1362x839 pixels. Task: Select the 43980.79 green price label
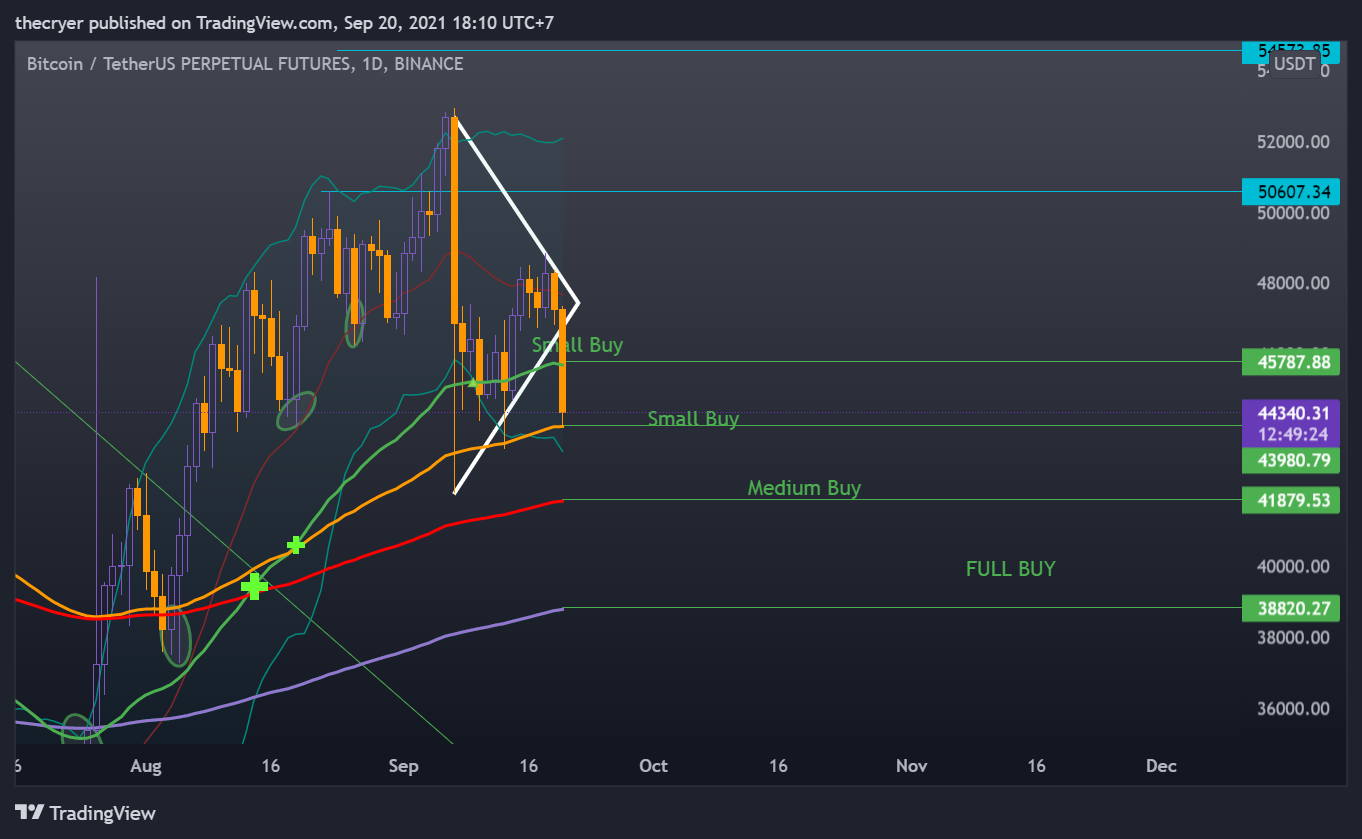point(1290,460)
